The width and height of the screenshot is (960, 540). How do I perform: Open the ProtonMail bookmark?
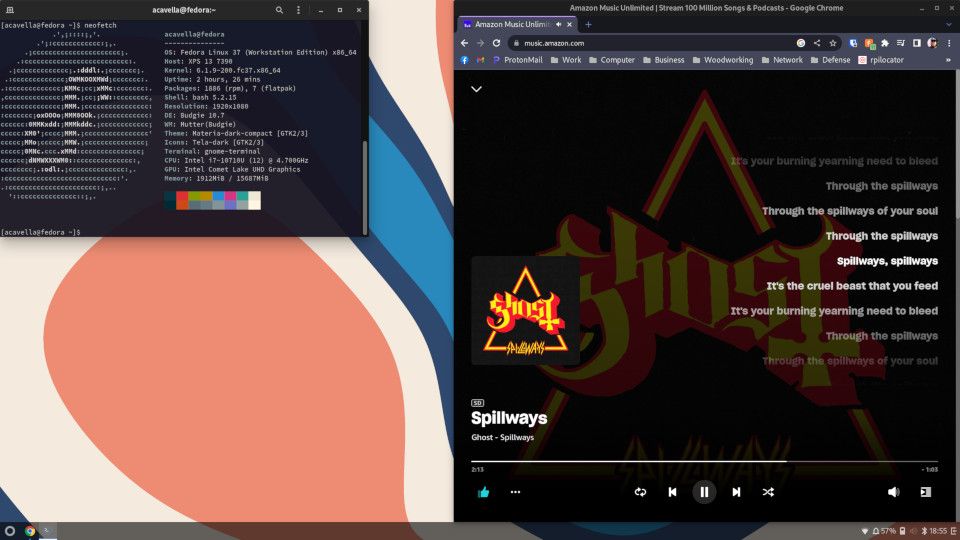click(517, 60)
